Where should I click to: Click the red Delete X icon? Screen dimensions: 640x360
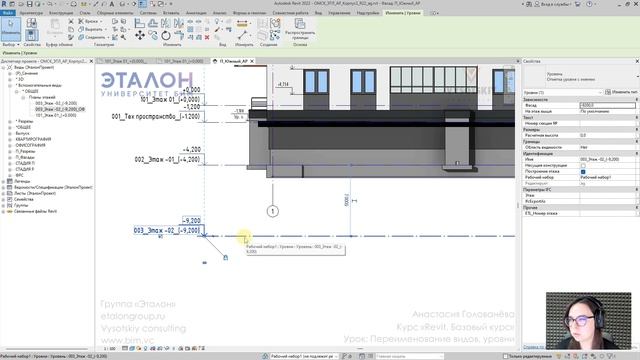pos(207,37)
